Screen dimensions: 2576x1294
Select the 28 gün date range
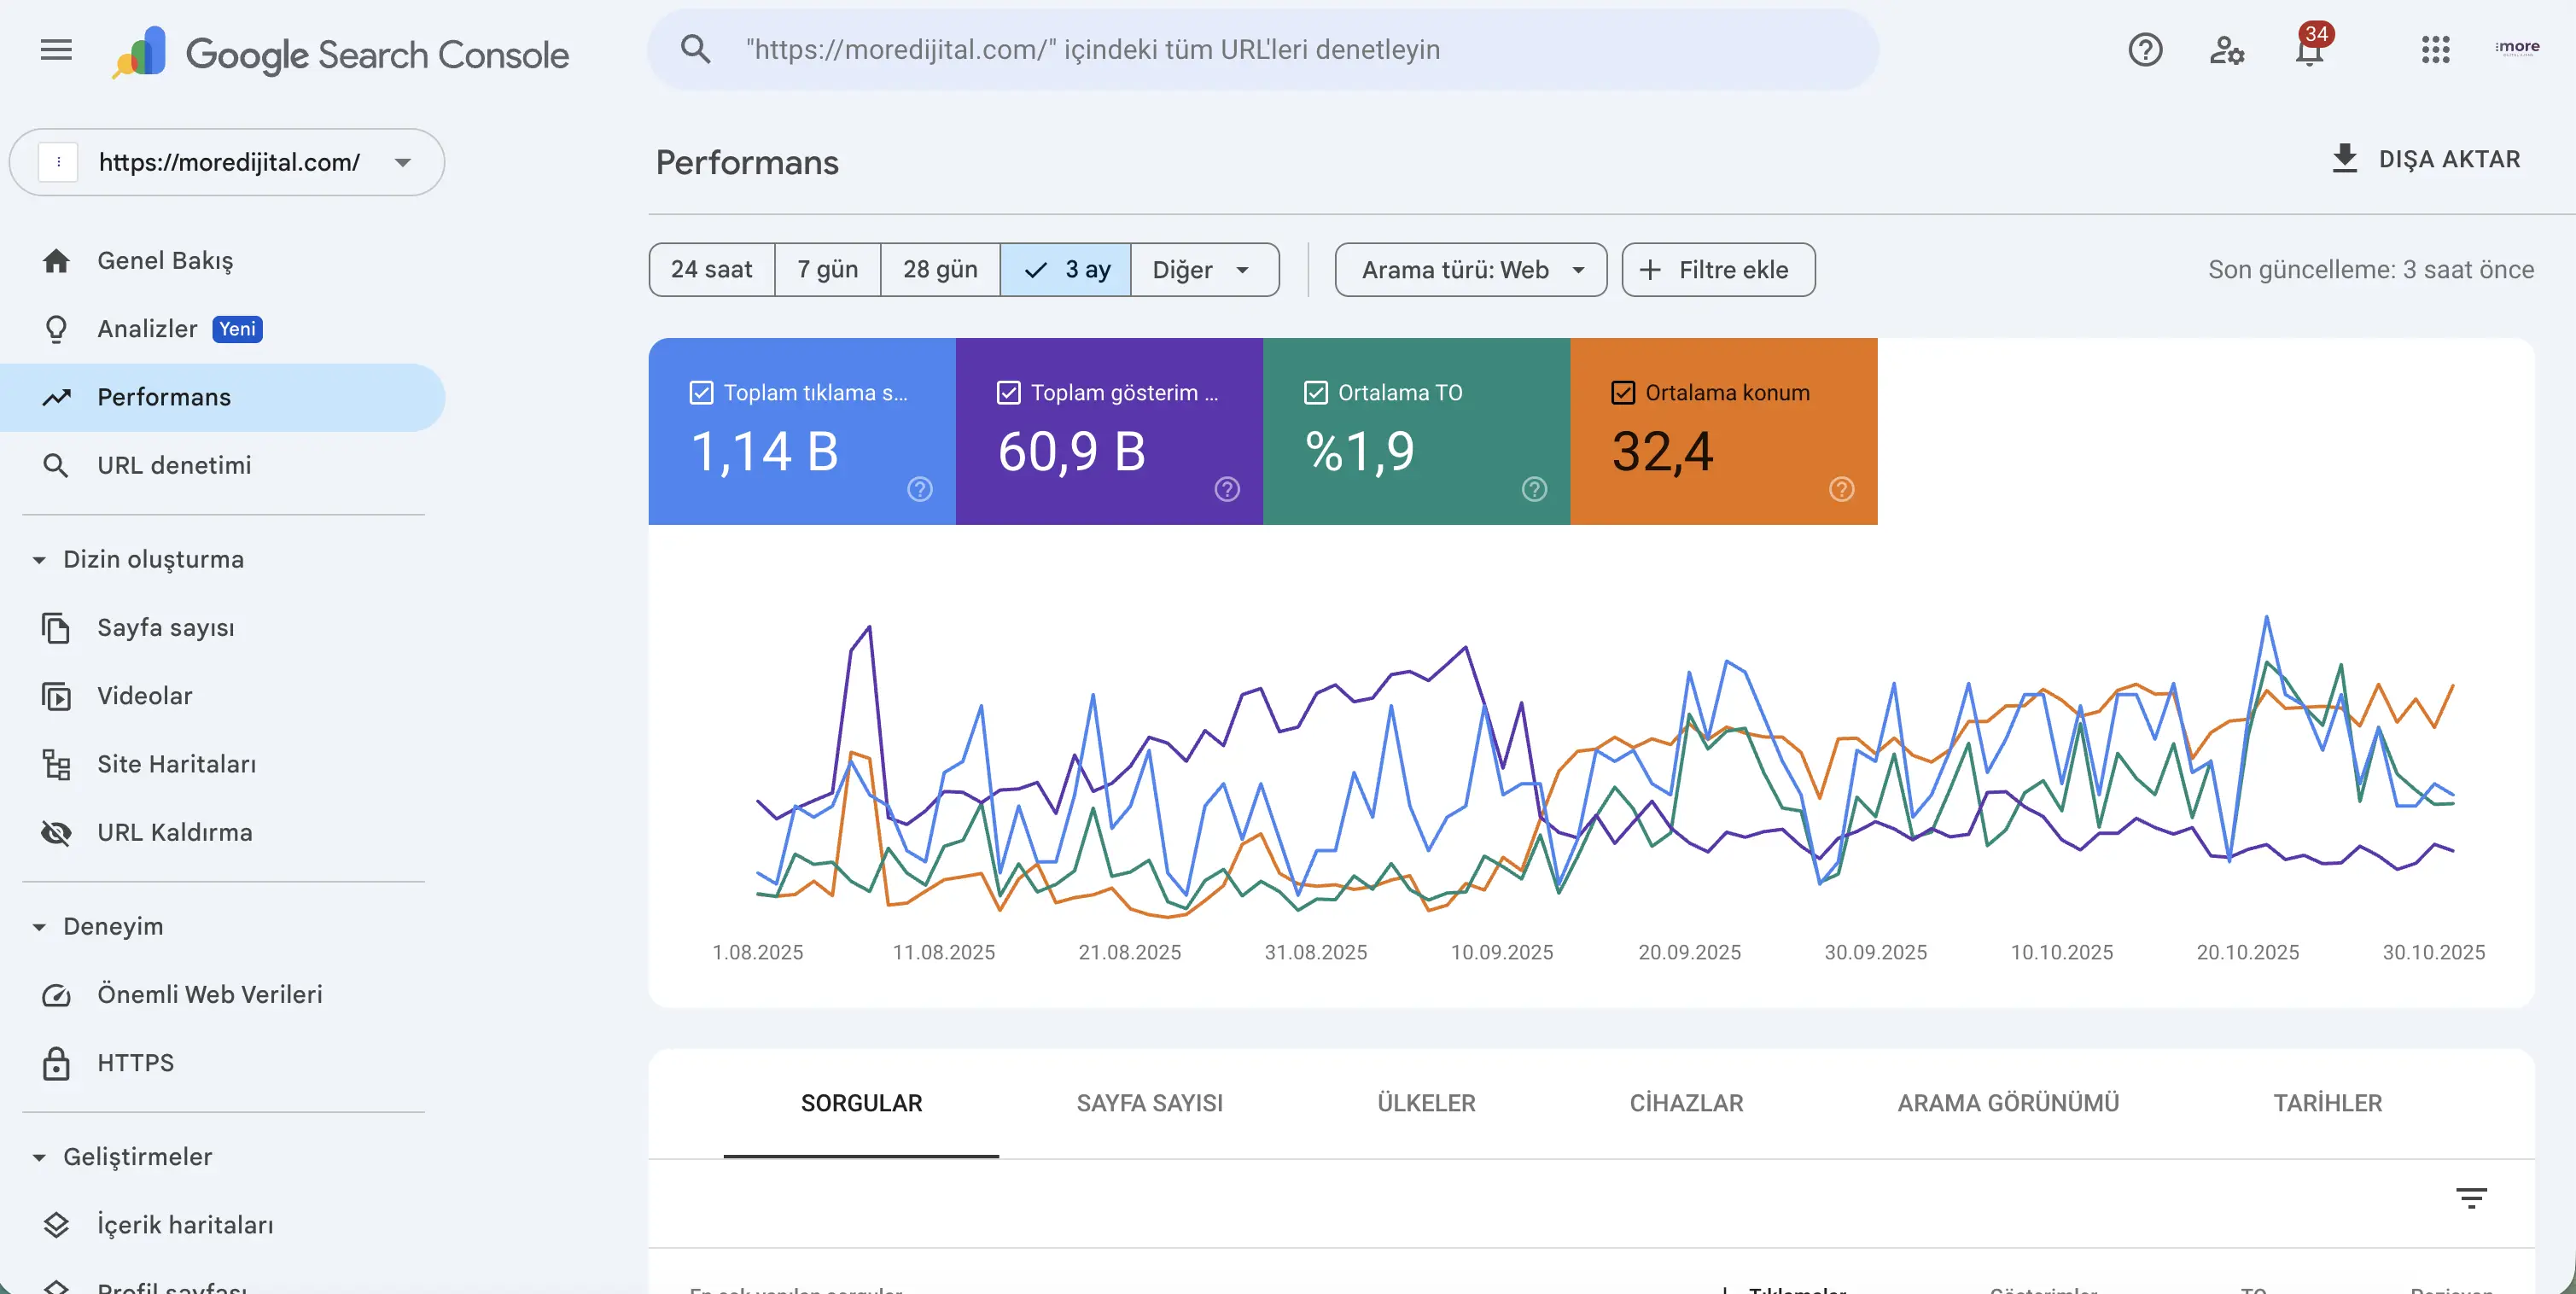939,270
